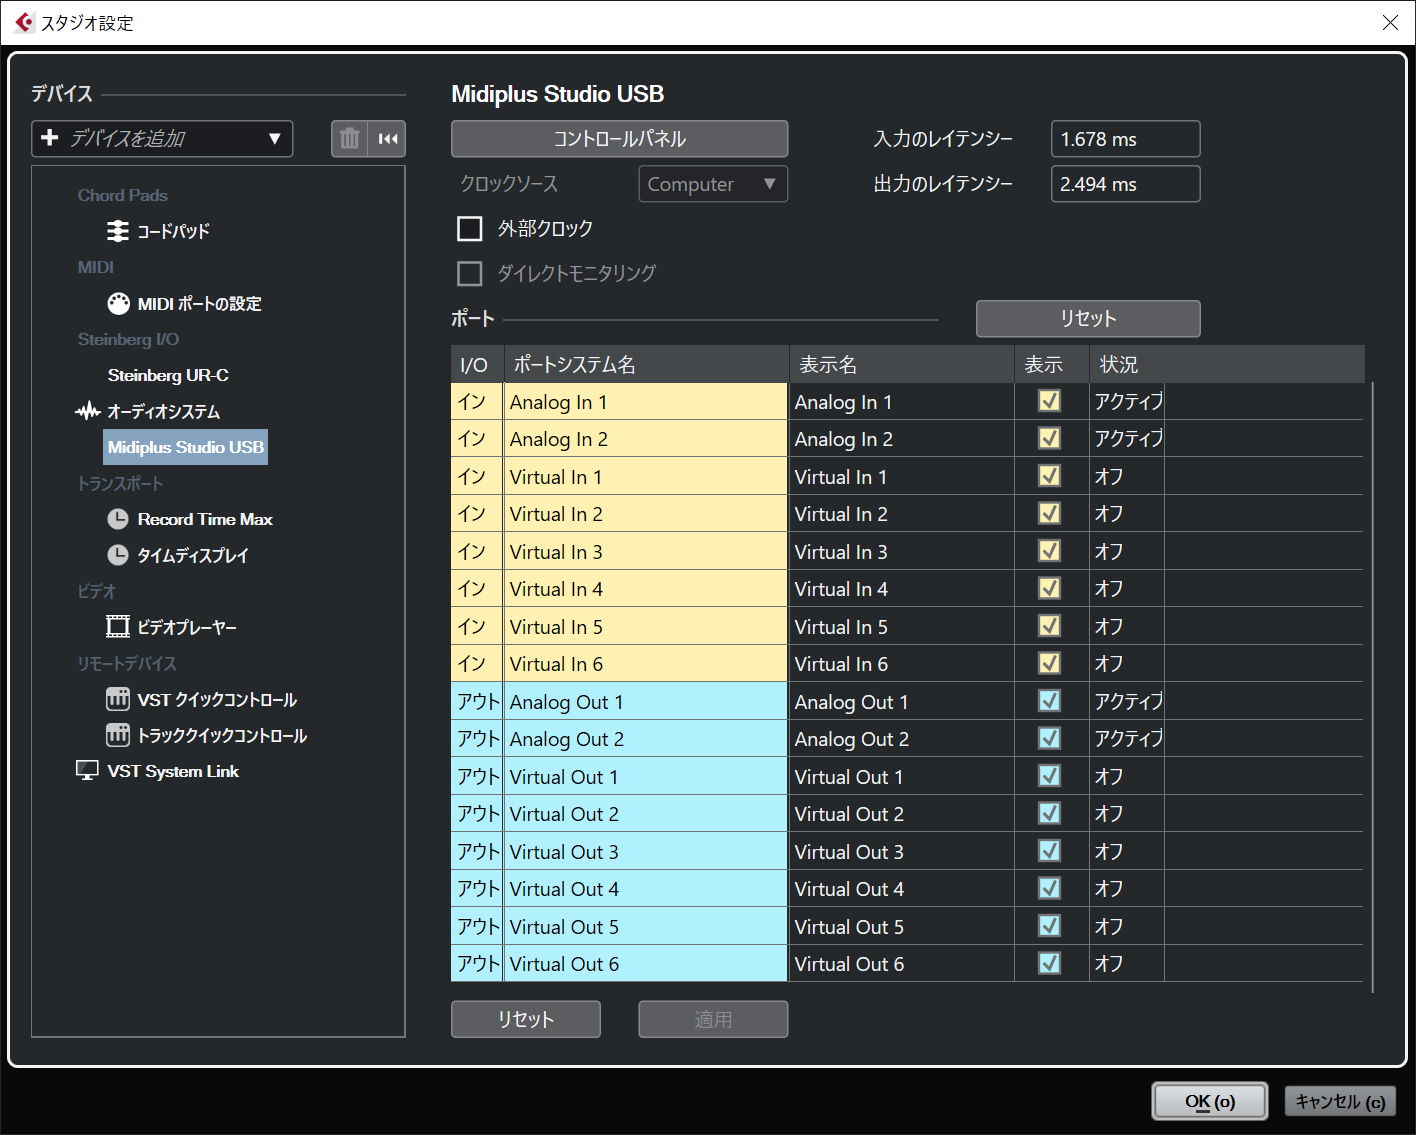The height and width of the screenshot is (1135, 1416).
Task: Click port system name Virtual In 2
Action: pos(646,514)
